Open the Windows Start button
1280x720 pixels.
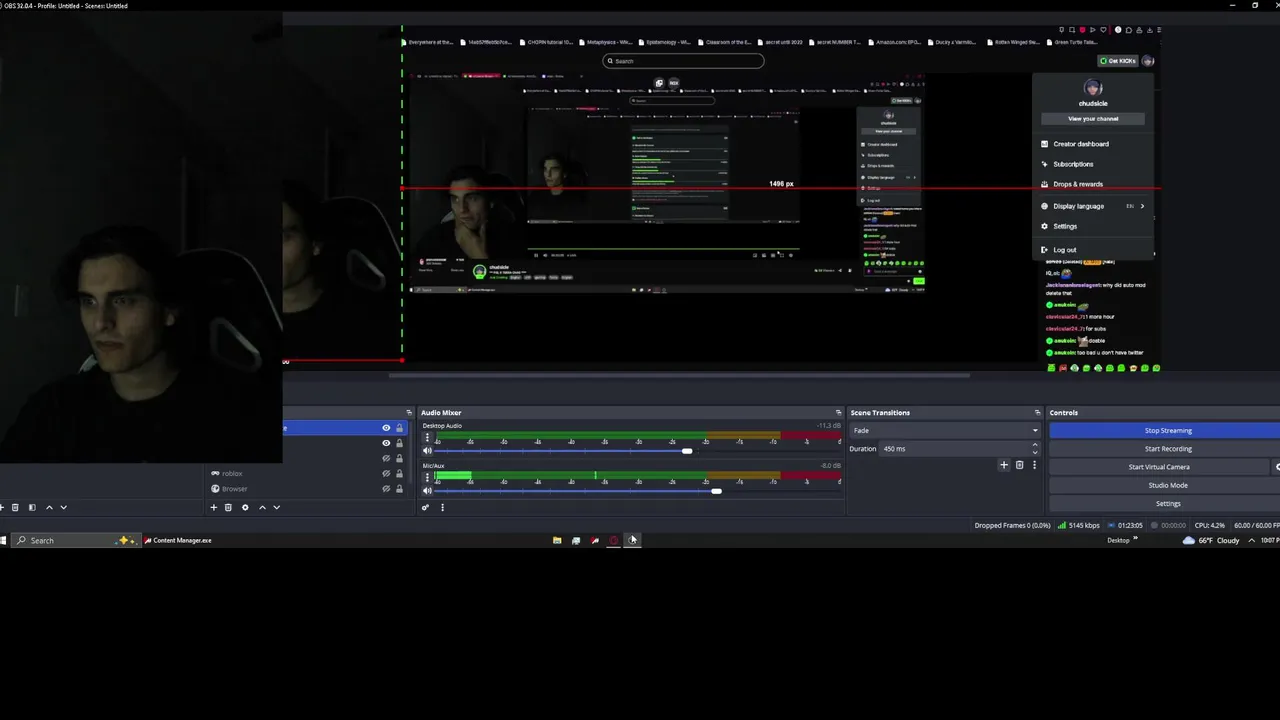3,540
